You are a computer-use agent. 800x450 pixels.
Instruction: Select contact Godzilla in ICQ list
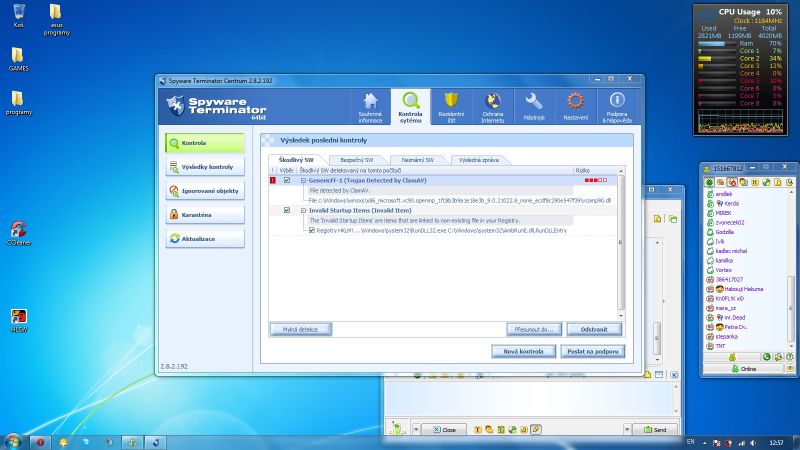724,232
